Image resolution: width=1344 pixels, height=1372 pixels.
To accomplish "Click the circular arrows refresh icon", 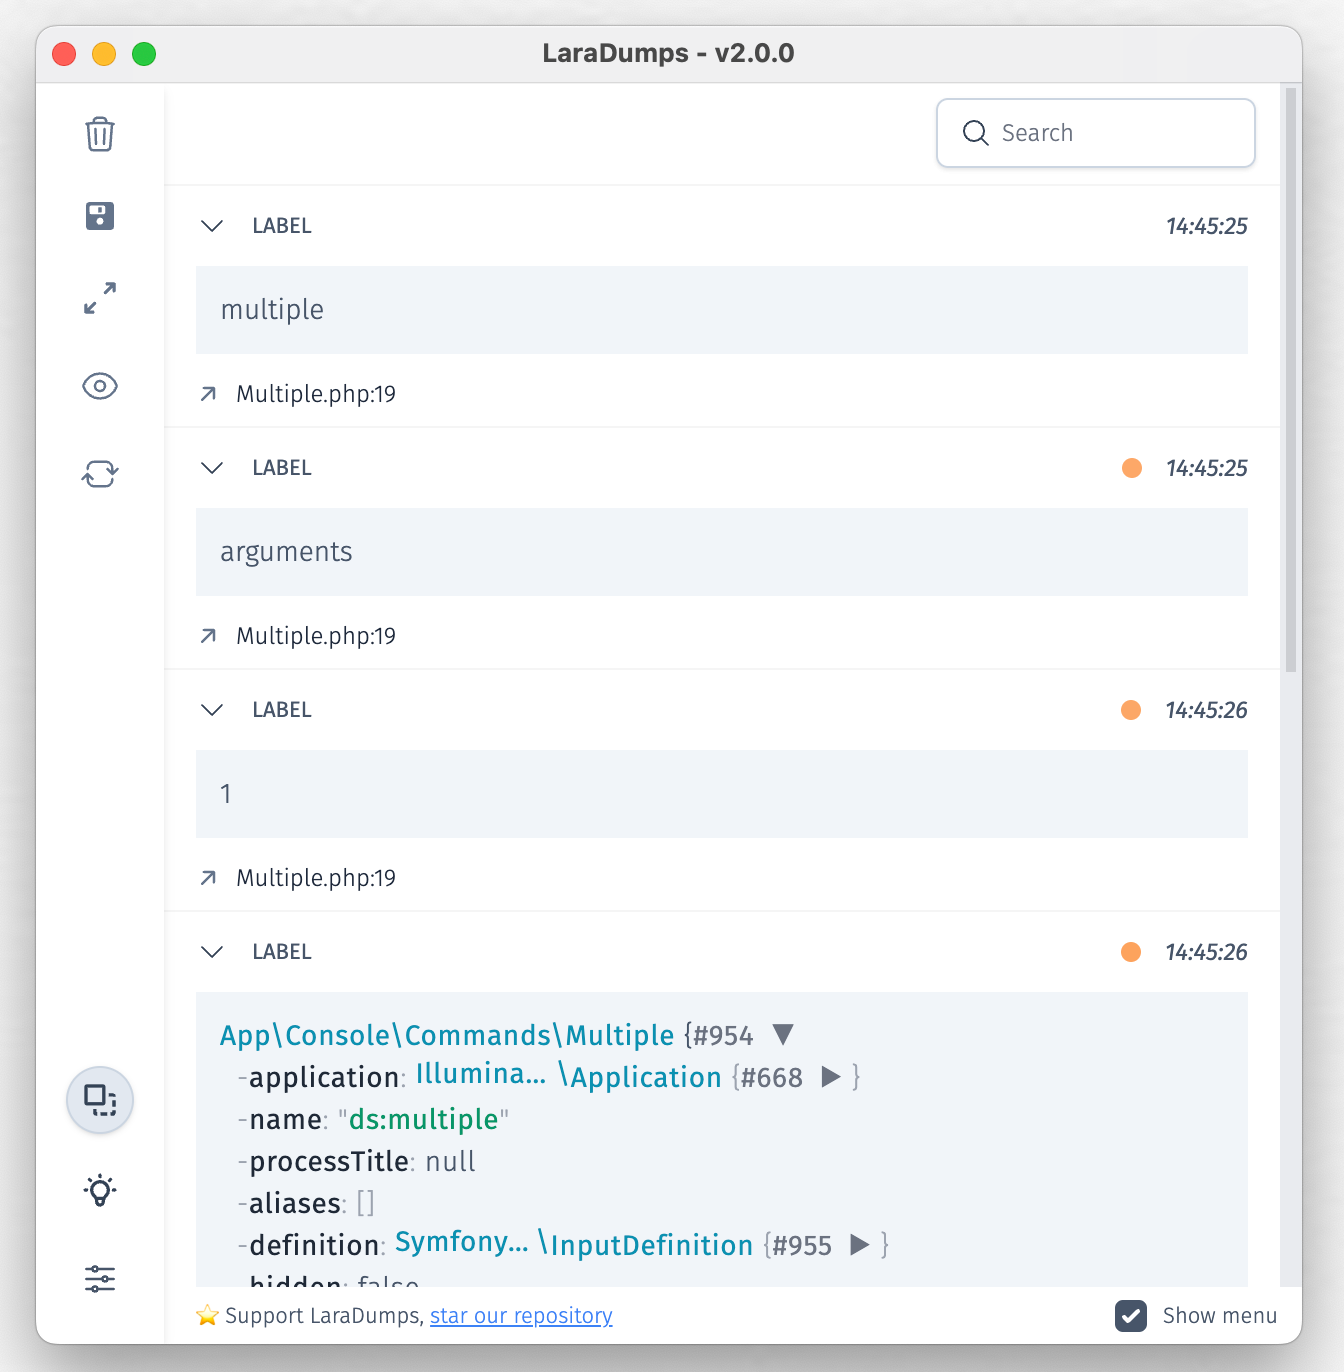I will pyautogui.click(x=100, y=473).
